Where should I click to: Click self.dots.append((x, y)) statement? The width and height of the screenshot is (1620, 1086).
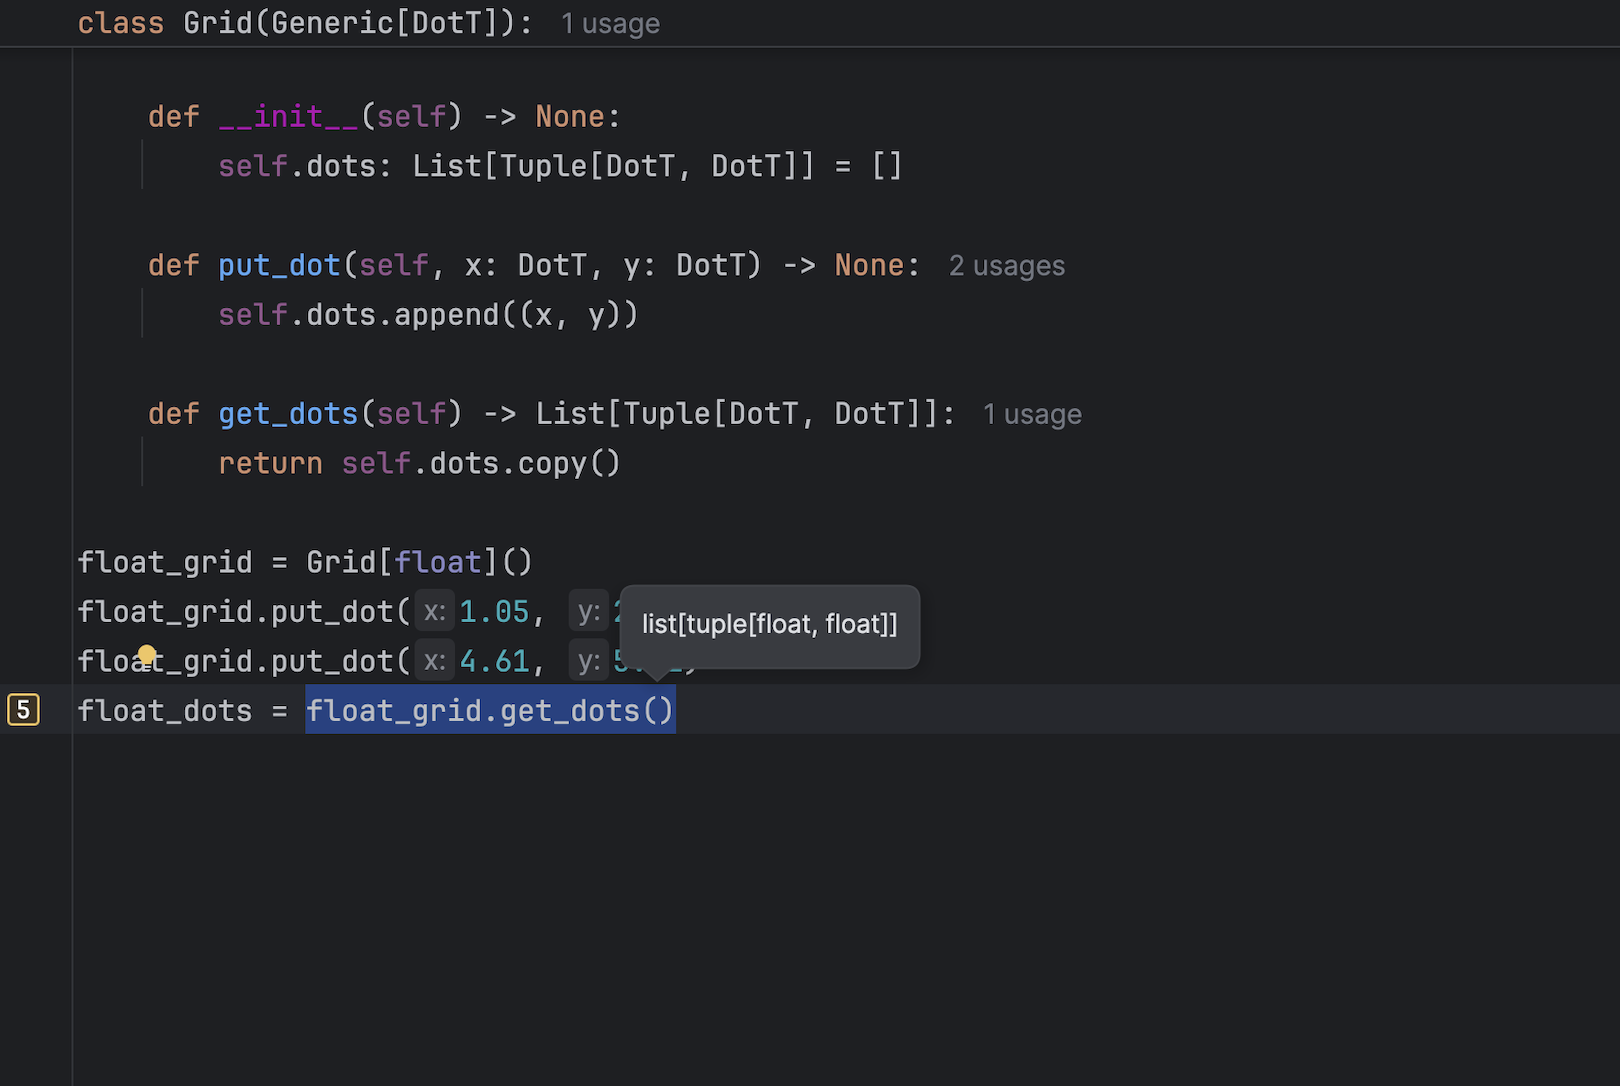tap(428, 315)
